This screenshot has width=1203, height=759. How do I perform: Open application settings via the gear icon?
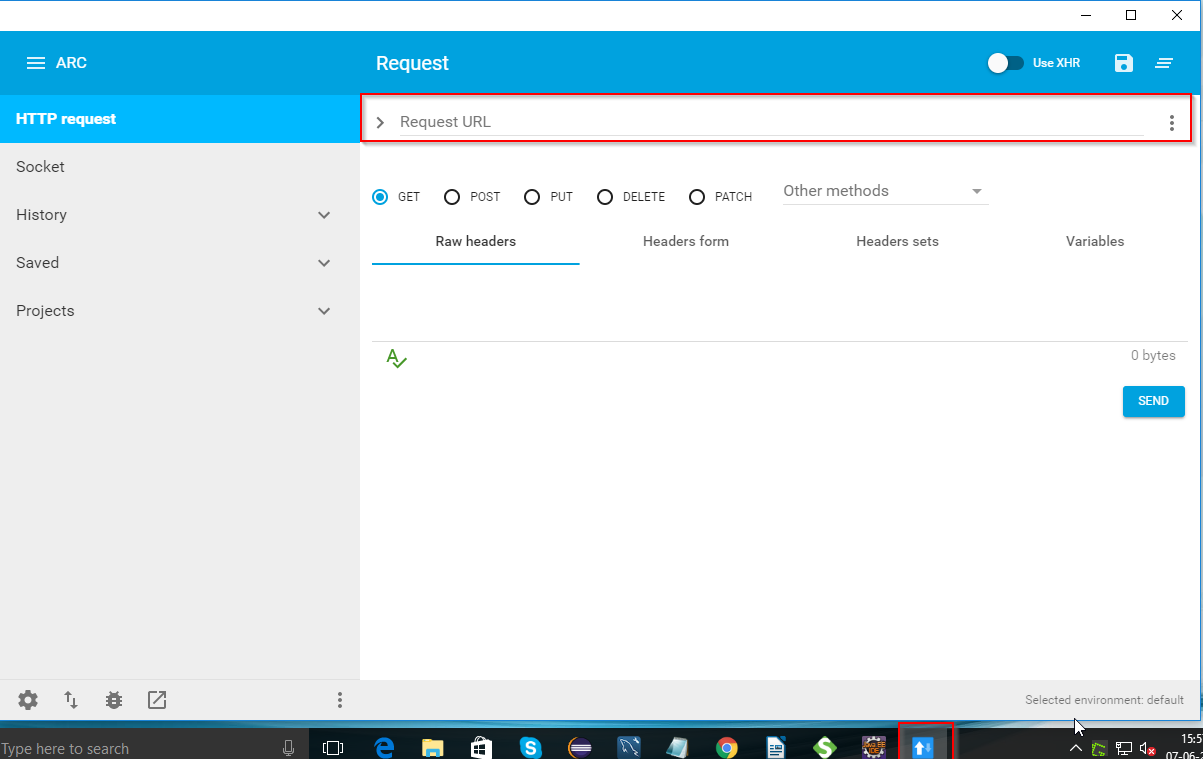coord(27,700)
